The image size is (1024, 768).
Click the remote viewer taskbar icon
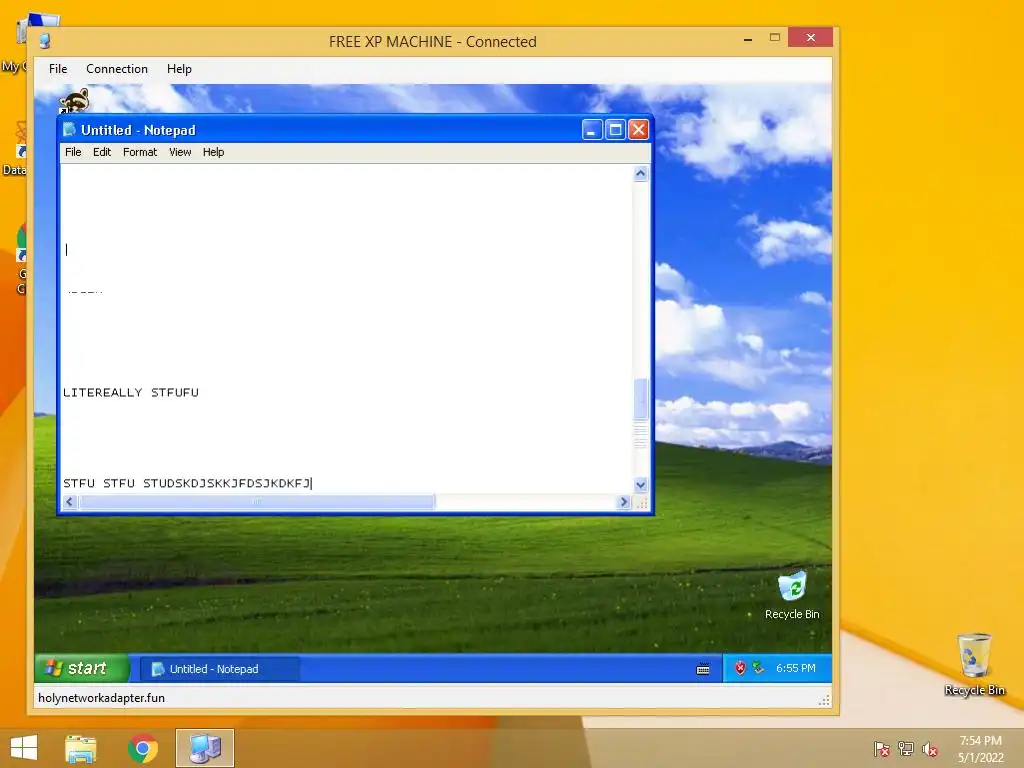[204, 748]
